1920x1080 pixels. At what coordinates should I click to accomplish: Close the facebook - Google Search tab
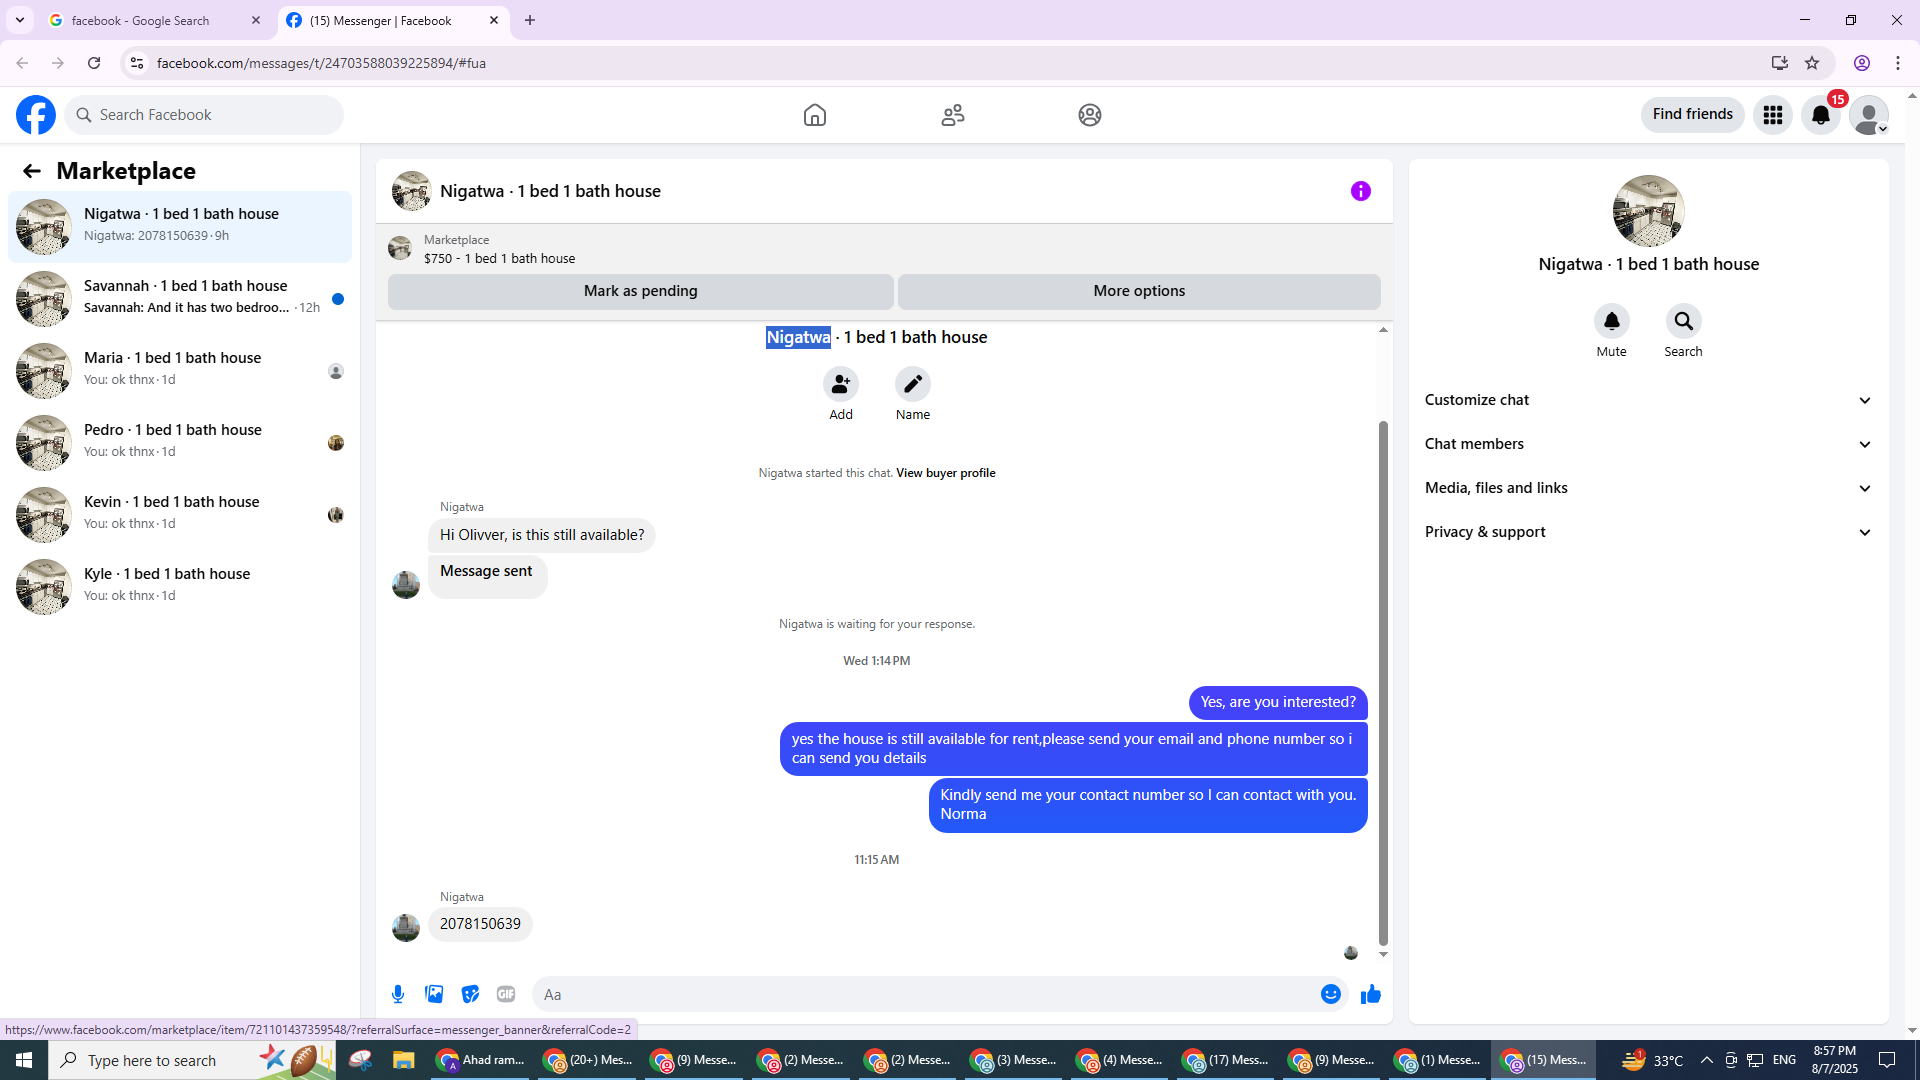256,20
